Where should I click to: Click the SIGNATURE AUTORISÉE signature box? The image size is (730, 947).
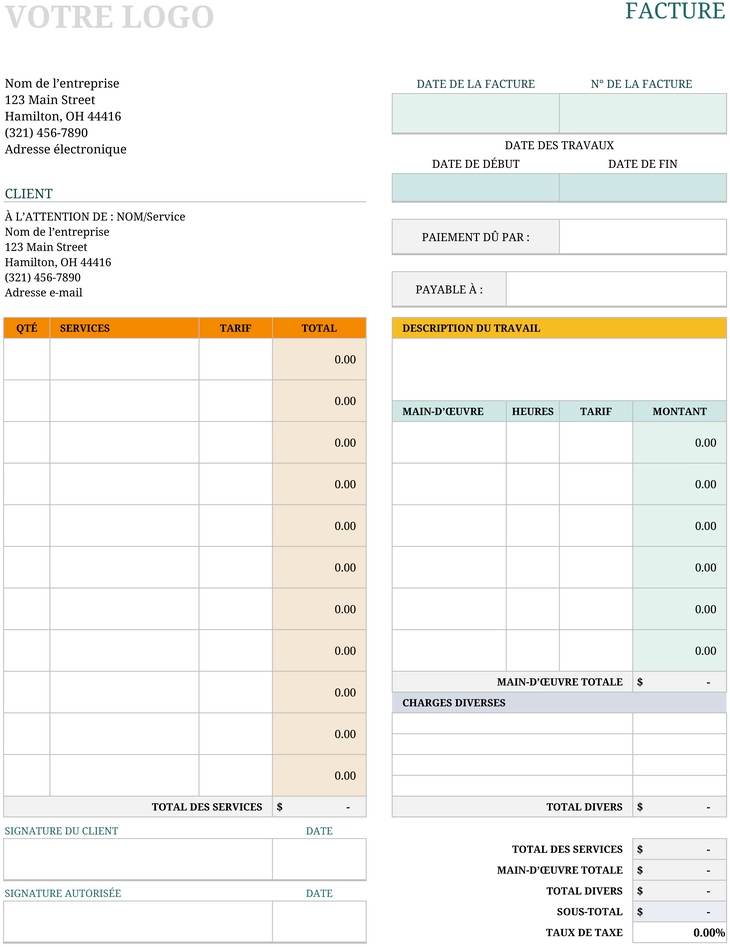click(x=138, y=922)
